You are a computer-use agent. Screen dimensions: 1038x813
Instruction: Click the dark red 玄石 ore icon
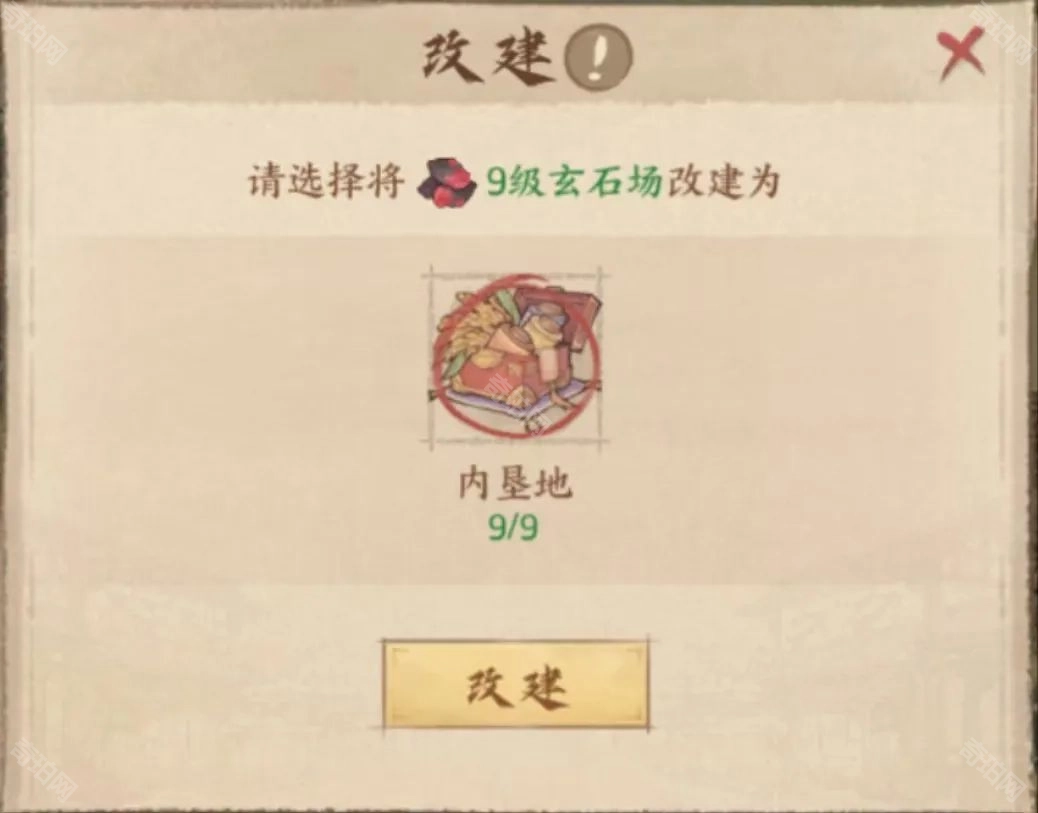446,183
